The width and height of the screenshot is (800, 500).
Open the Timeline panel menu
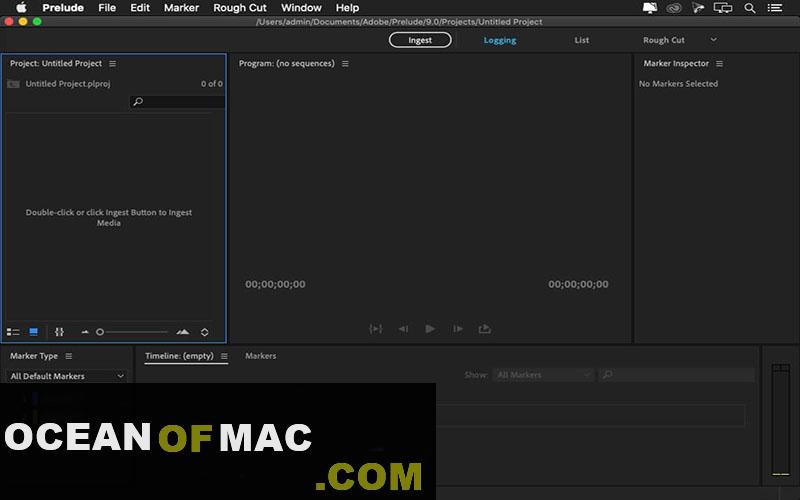224,356
